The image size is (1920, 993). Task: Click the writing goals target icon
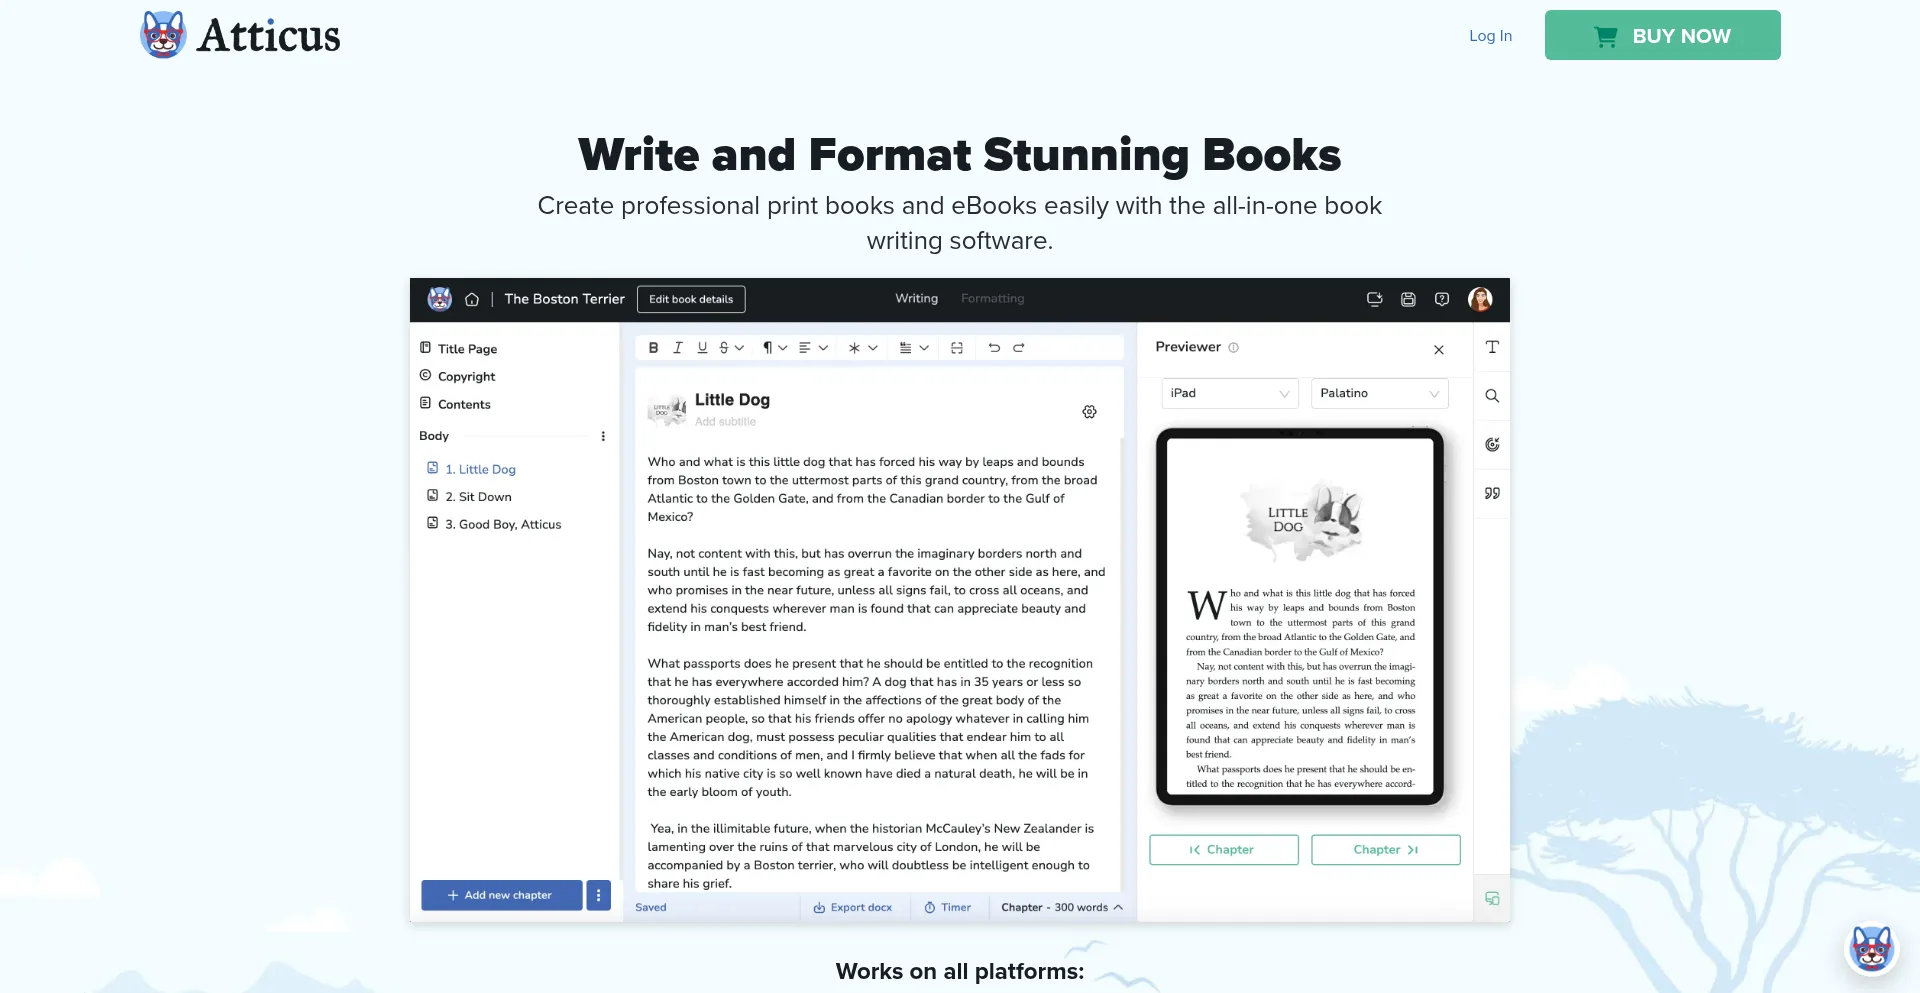(1492, 445)
